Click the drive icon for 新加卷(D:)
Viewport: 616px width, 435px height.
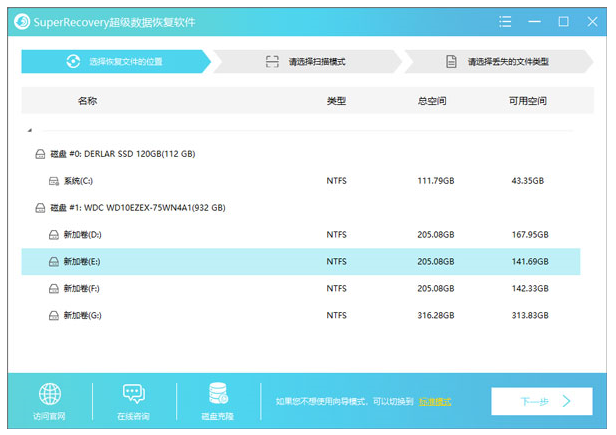(x=54, y=235)
